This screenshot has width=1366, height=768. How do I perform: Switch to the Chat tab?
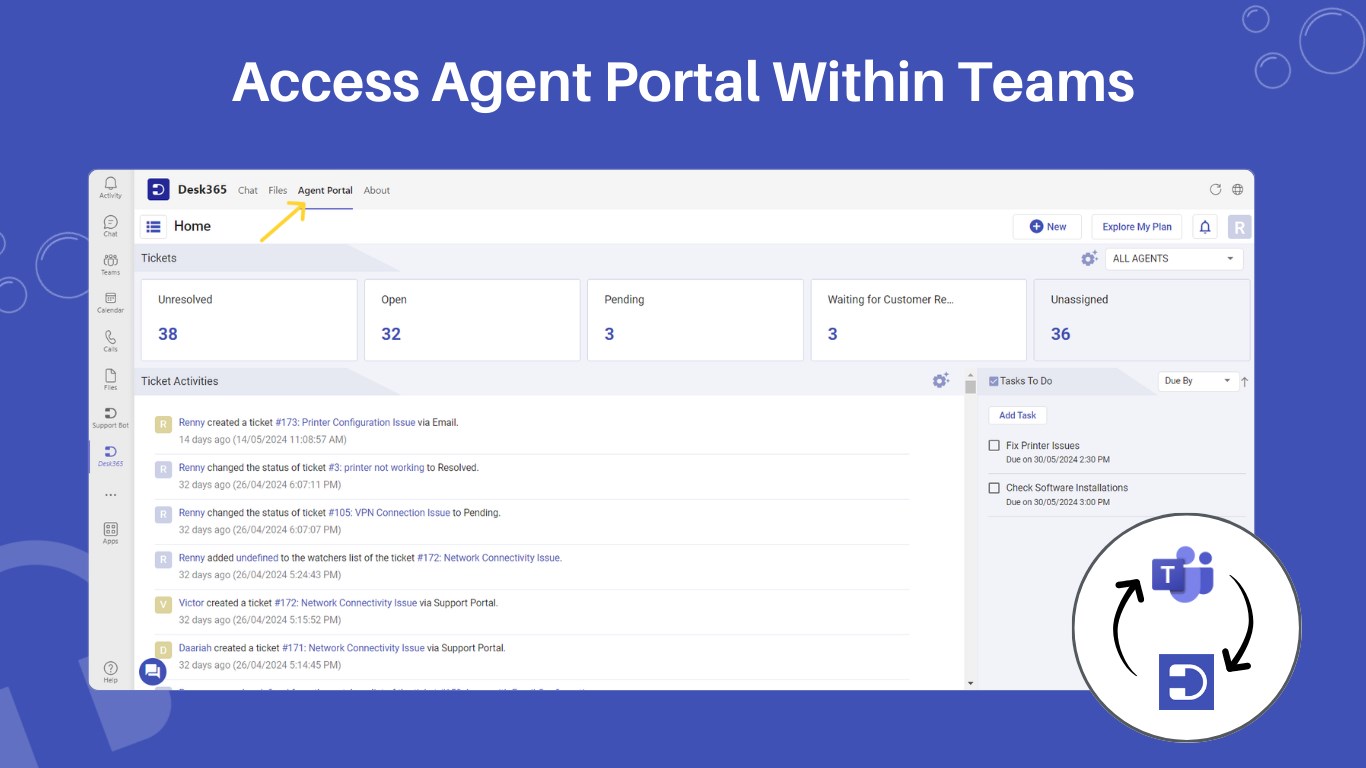pos(248,190)
